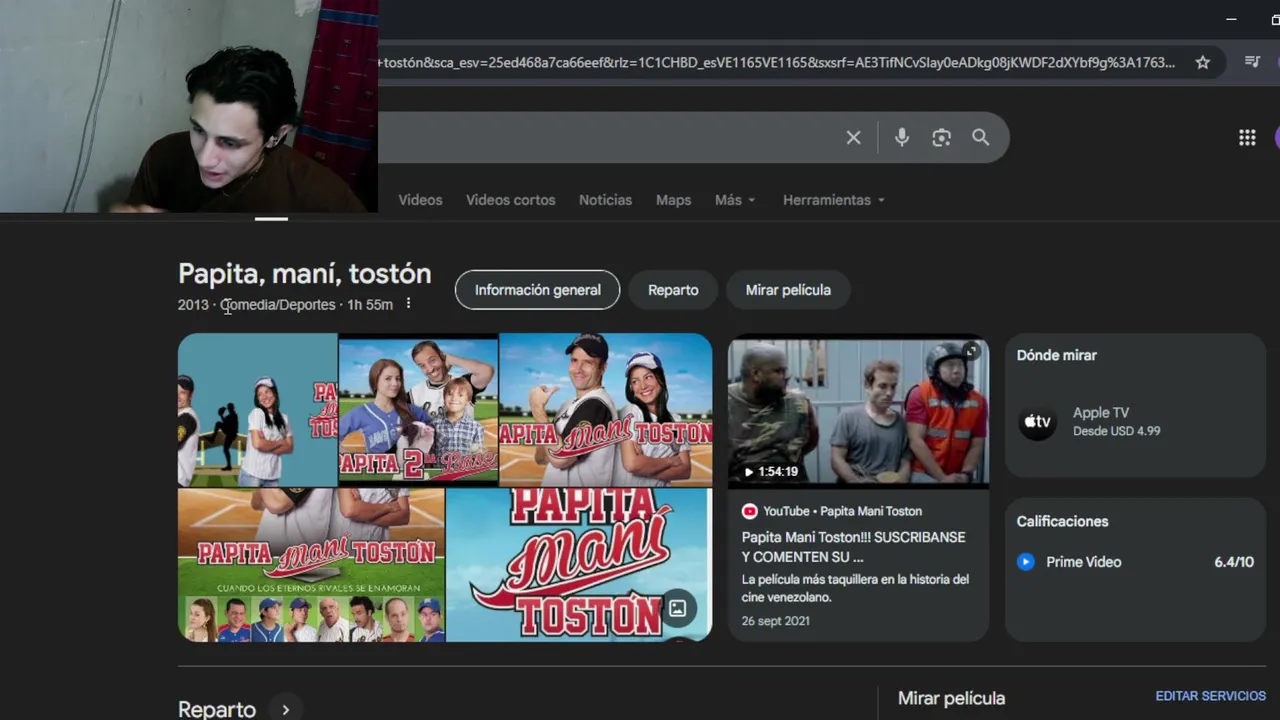This screenshot has height=720, width=1280.
Task: Switch to the Maps tab
Action: pyautogui.click(x=673, y=200)
